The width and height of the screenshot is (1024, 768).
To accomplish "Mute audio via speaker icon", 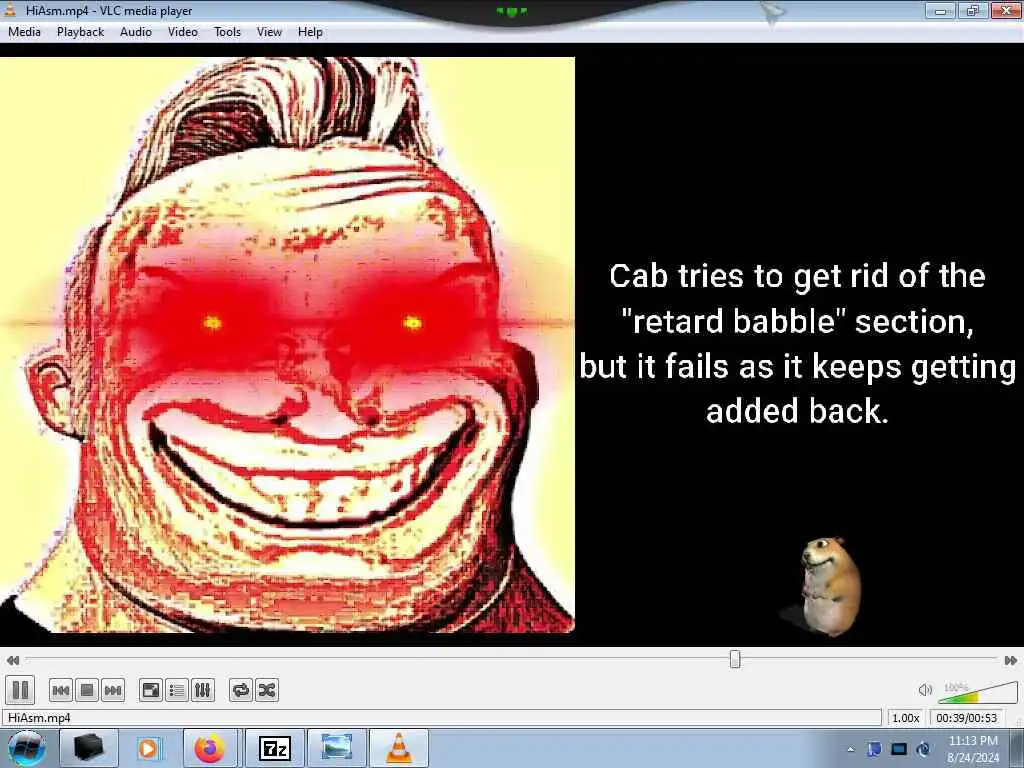I will (925, 690).
